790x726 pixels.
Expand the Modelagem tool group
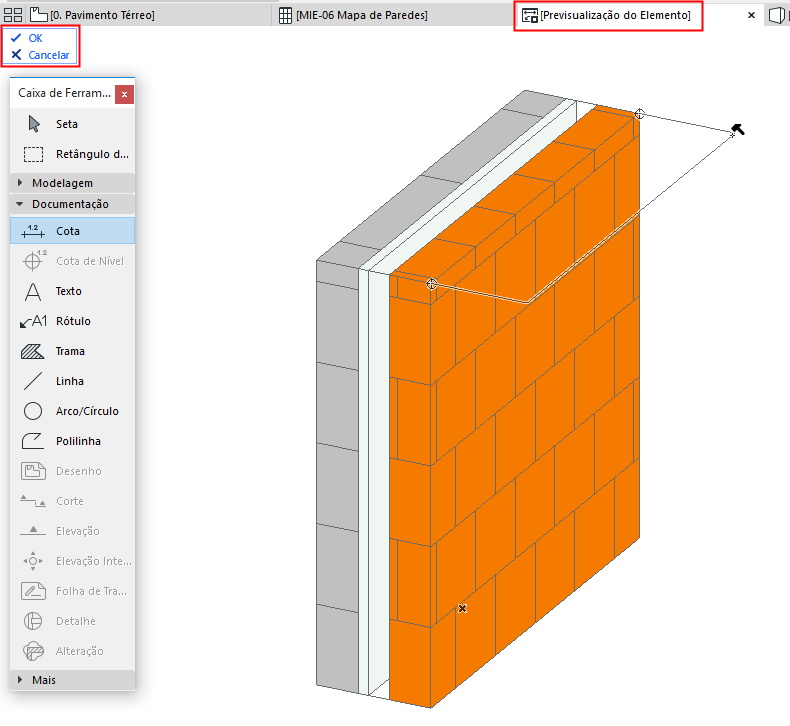click(x=72, y=183)
